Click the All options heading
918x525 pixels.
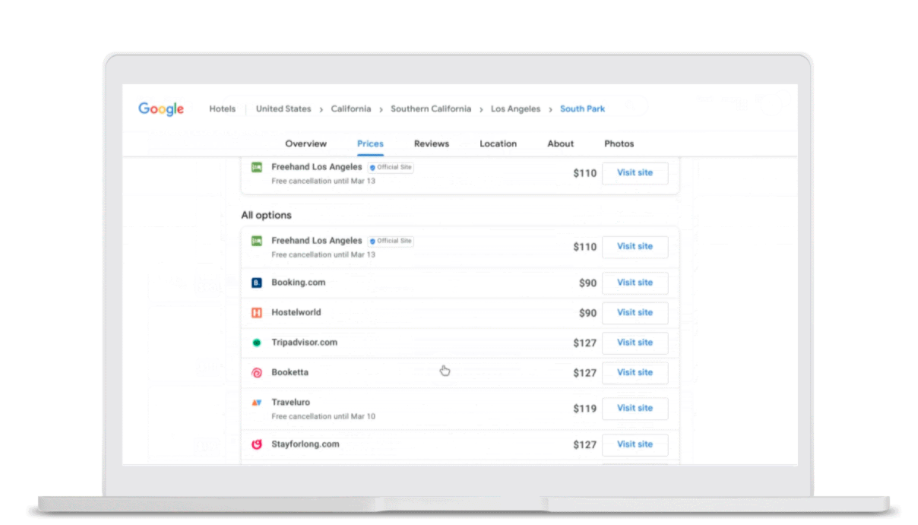[266, 215]
